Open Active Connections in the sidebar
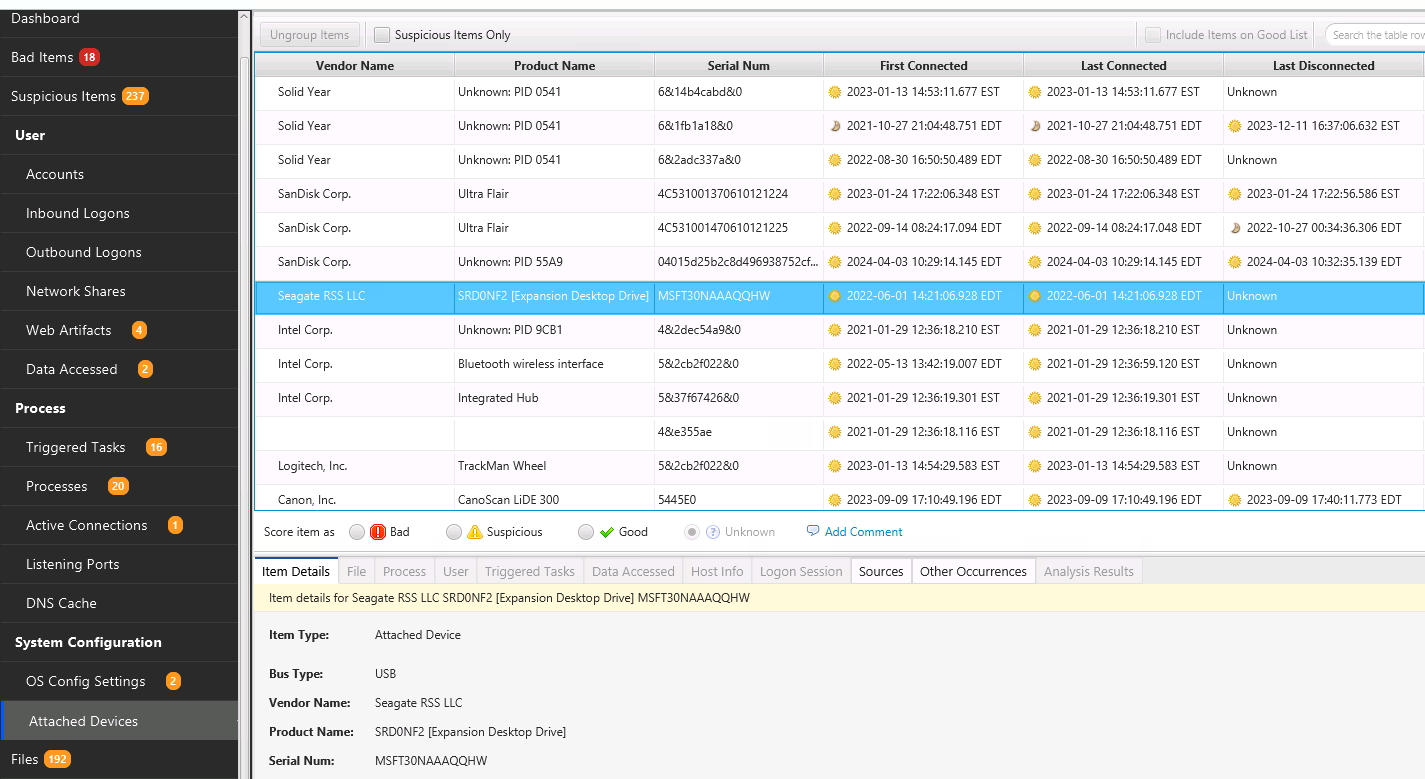The height and width of the screenshot is (779, 1425). 86,525
